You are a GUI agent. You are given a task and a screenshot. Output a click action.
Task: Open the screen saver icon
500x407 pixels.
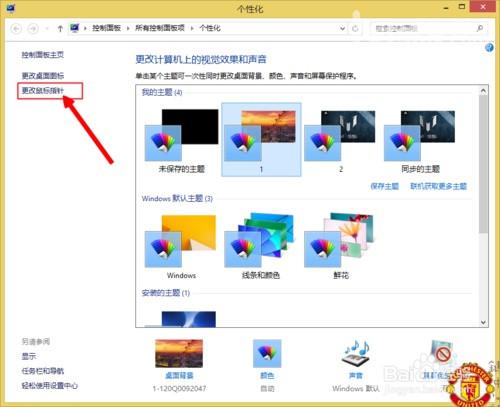(442, 353)
